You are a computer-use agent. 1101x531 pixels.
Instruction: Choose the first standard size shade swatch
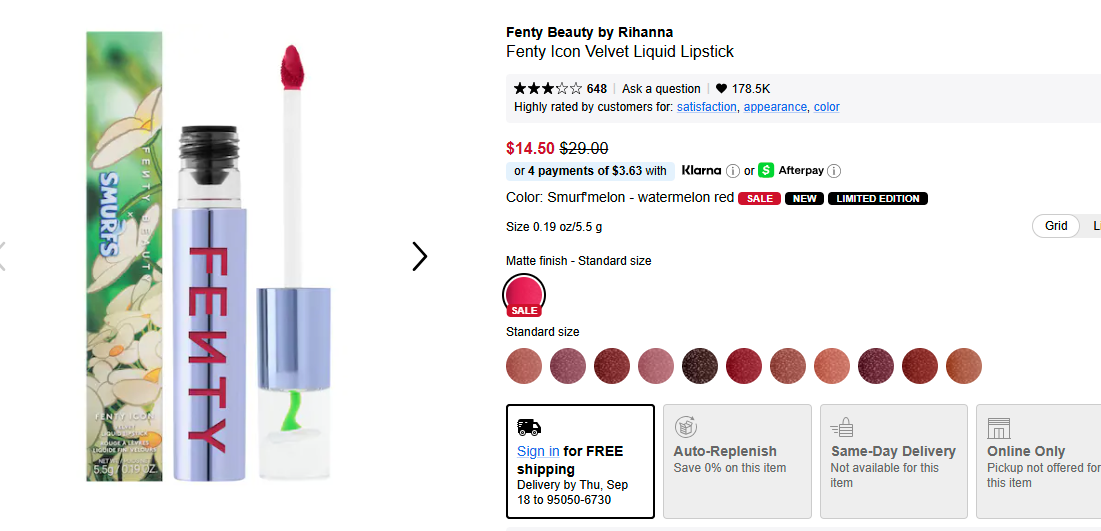pos(524,365)
